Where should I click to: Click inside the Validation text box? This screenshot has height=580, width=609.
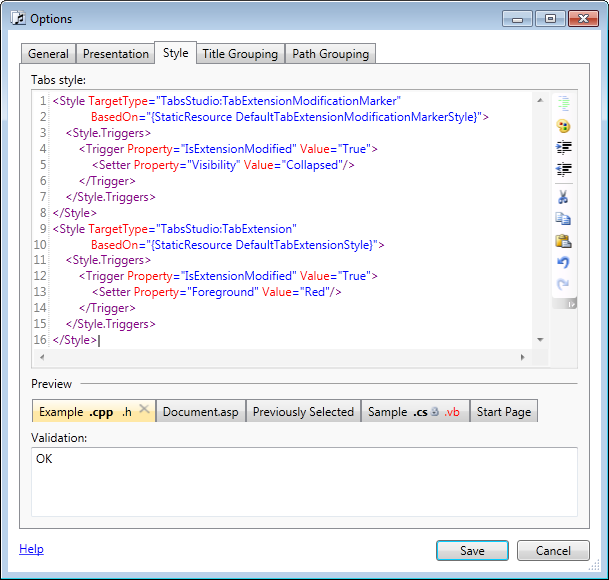tap(304, 482)
